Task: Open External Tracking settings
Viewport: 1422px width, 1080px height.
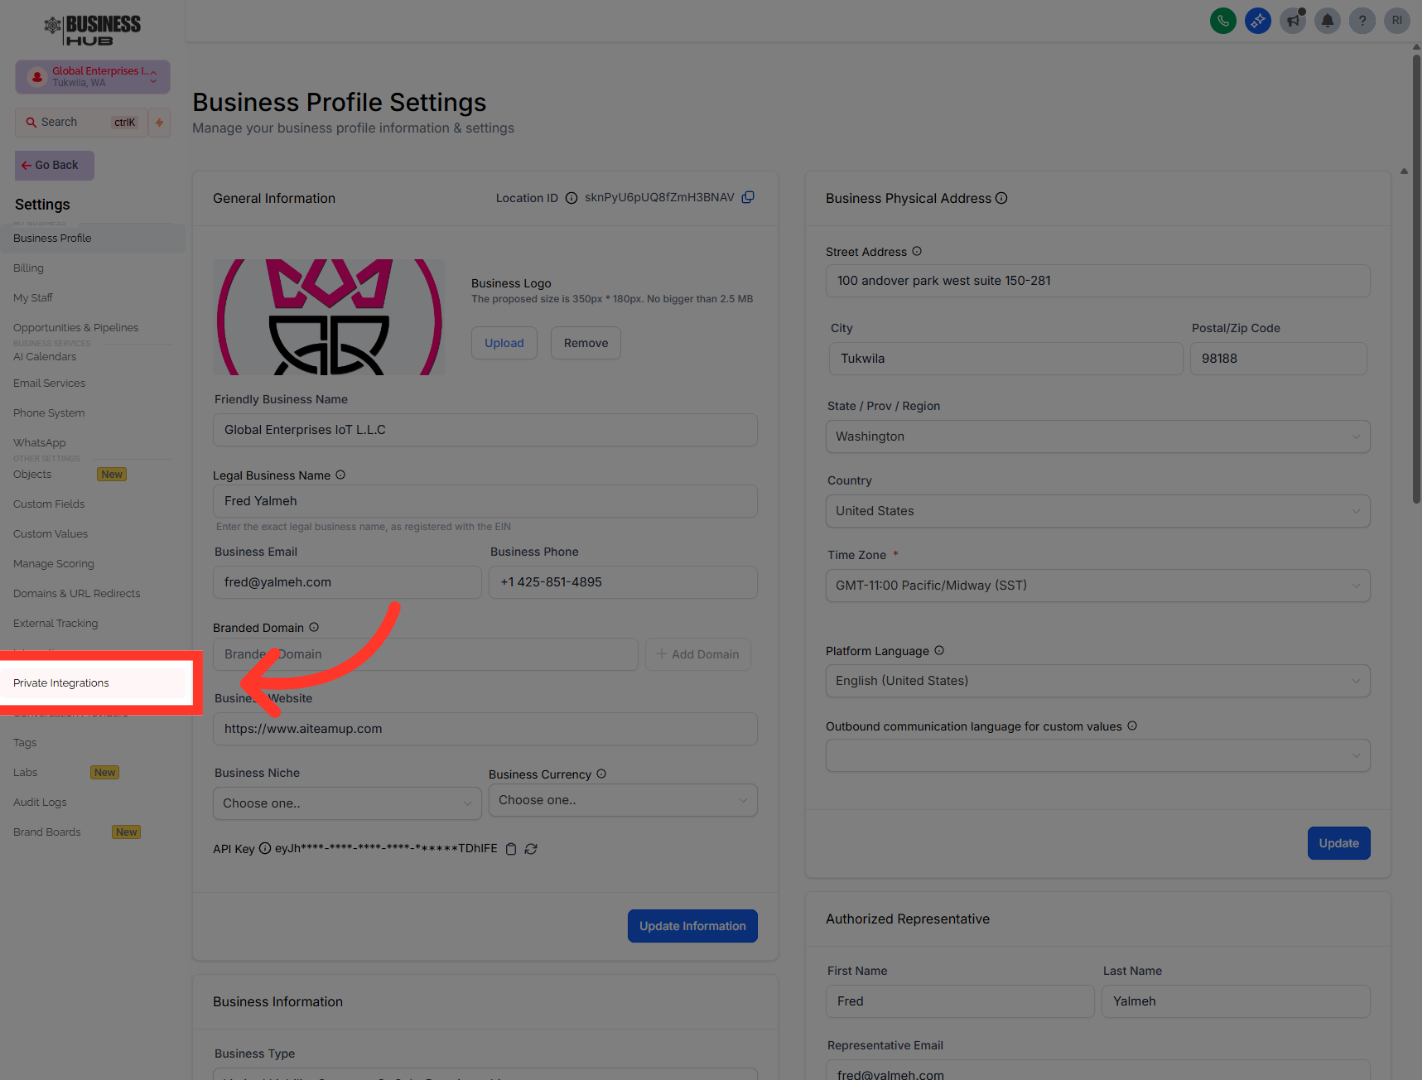Action: pyautogui.click(x=55, y=623)
